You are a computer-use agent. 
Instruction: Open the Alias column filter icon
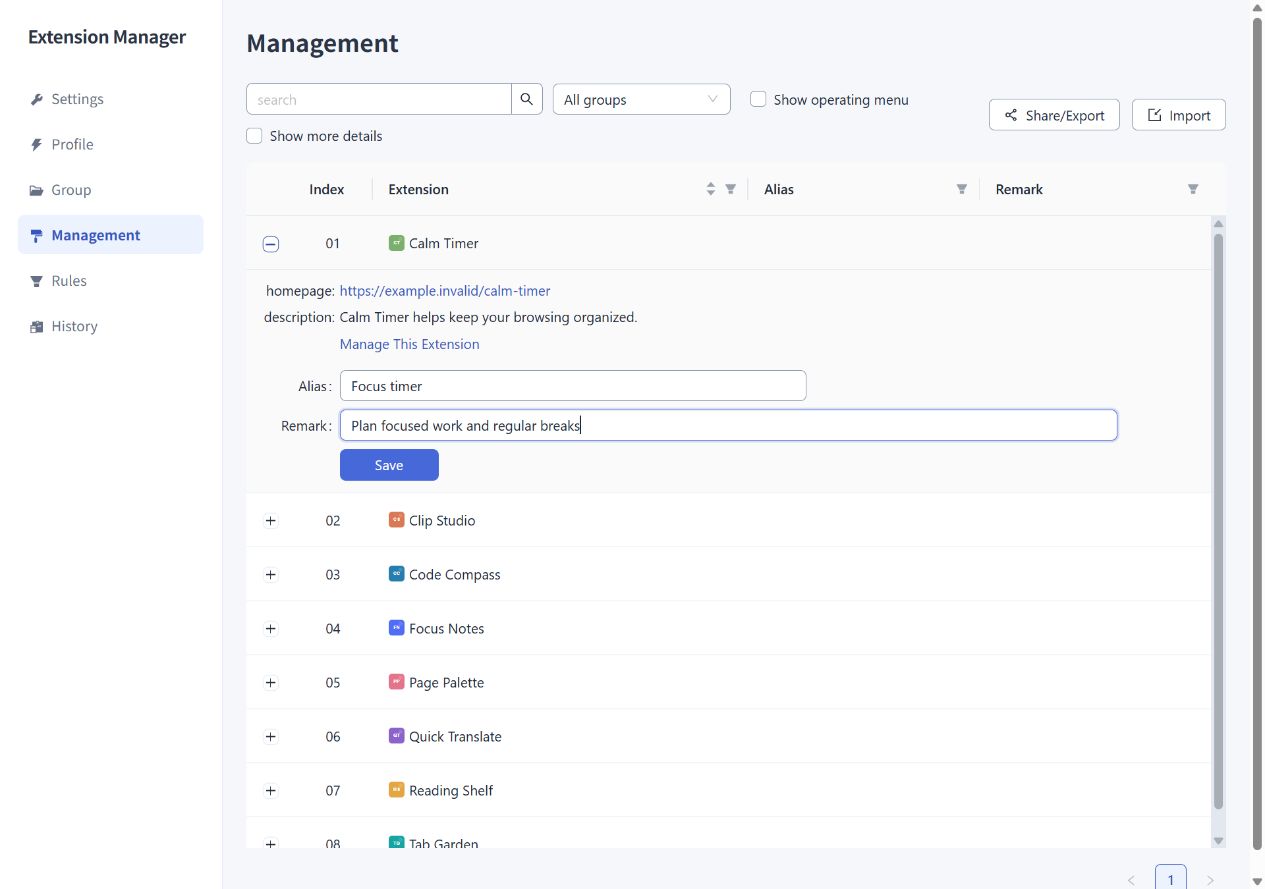pyautogui.click(x=962, y=189)
